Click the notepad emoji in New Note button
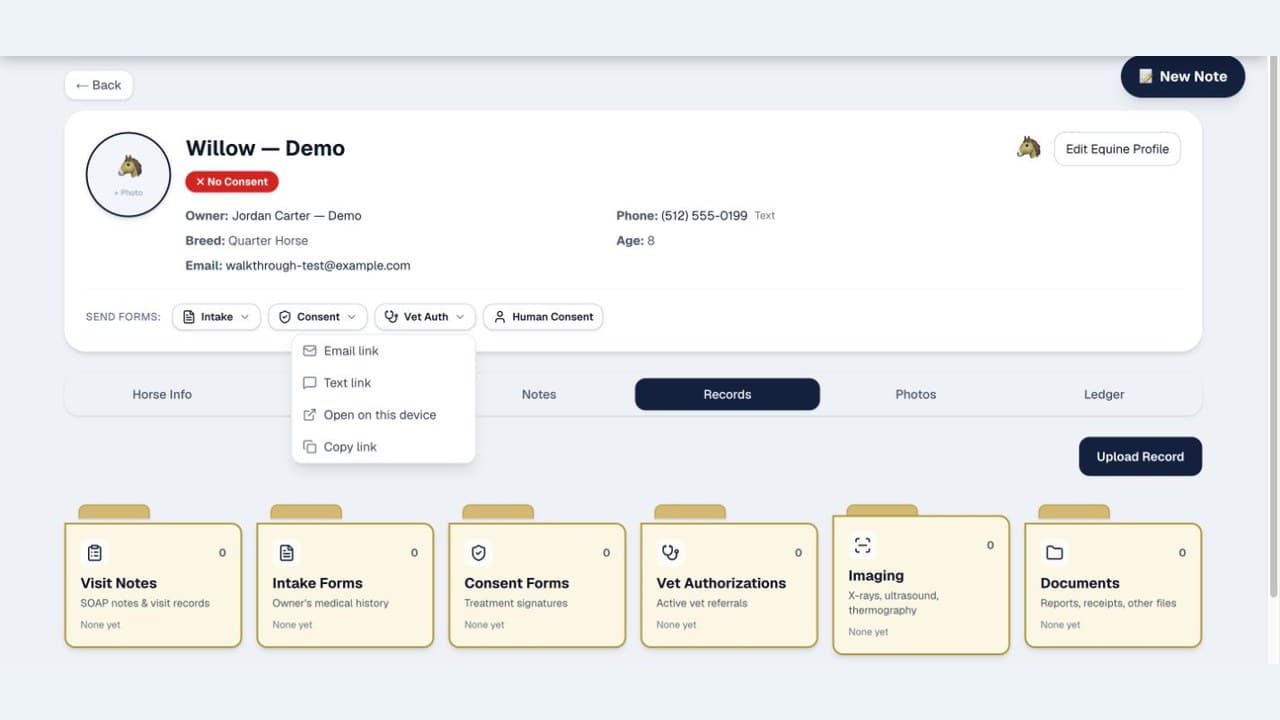The height and width of the screenshot is (720, 1280). point(1146,76)
